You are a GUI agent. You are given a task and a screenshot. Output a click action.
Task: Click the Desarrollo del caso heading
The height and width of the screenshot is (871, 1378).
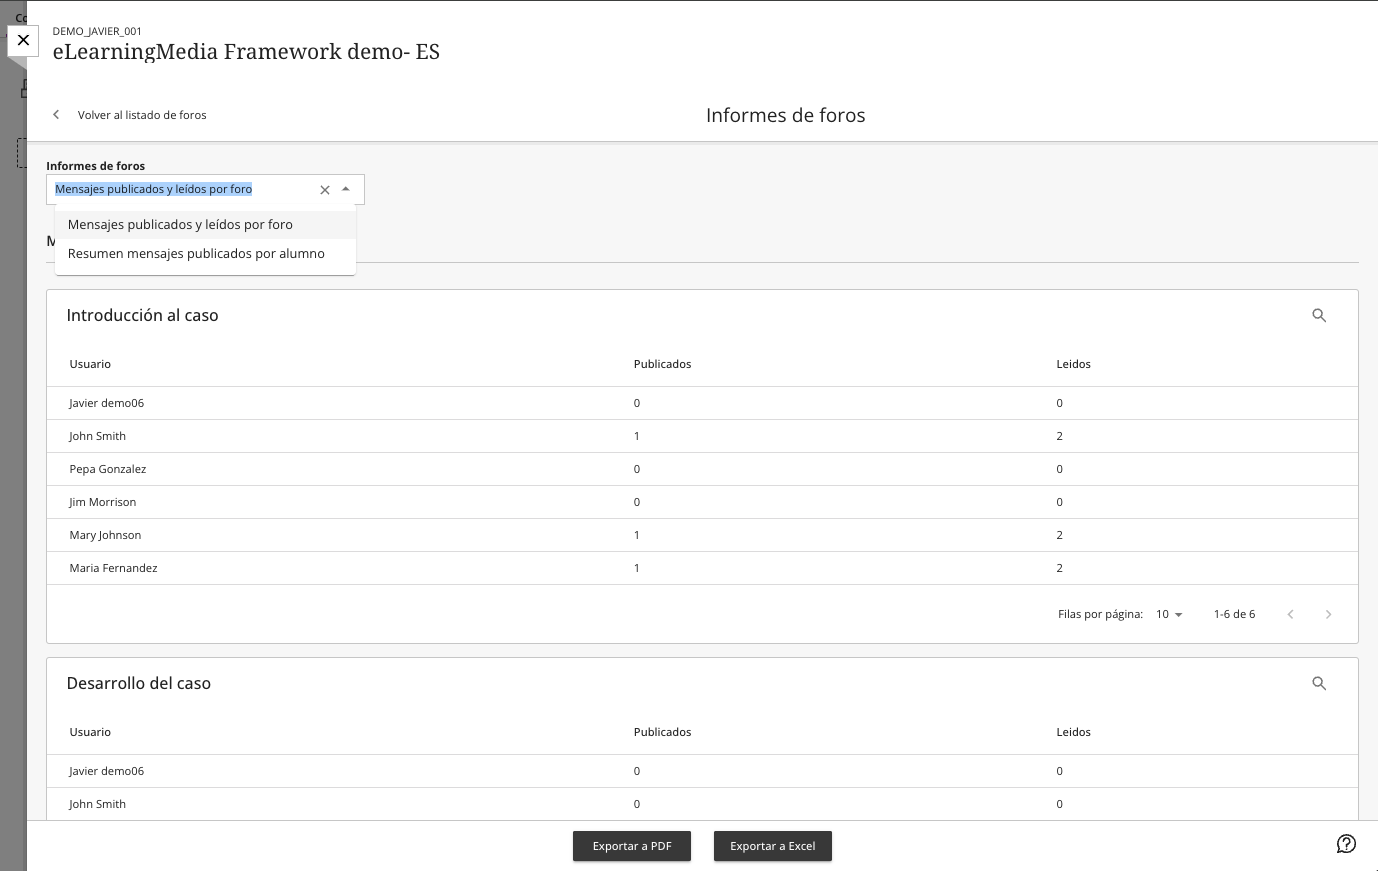(x=139, y=683)
